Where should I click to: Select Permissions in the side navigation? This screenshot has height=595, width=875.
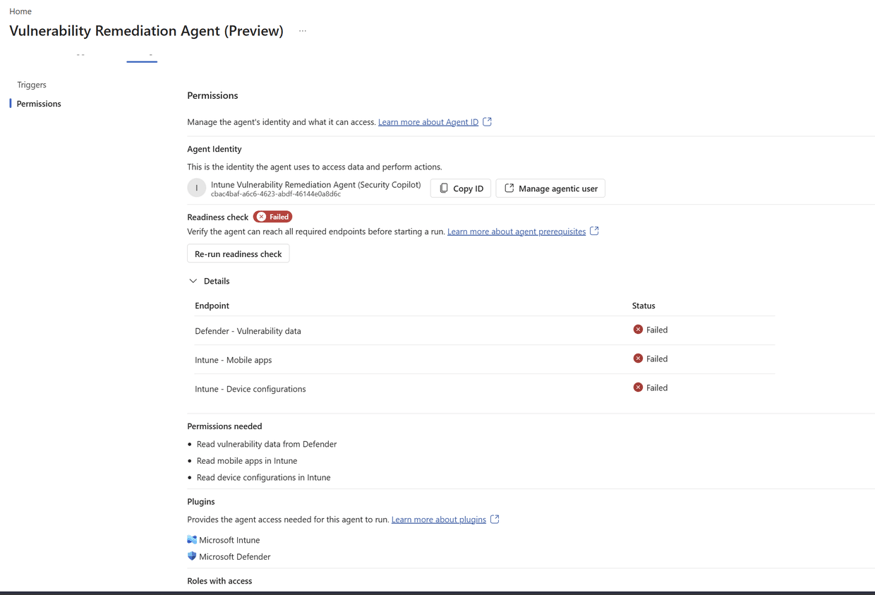click(39, 104)
